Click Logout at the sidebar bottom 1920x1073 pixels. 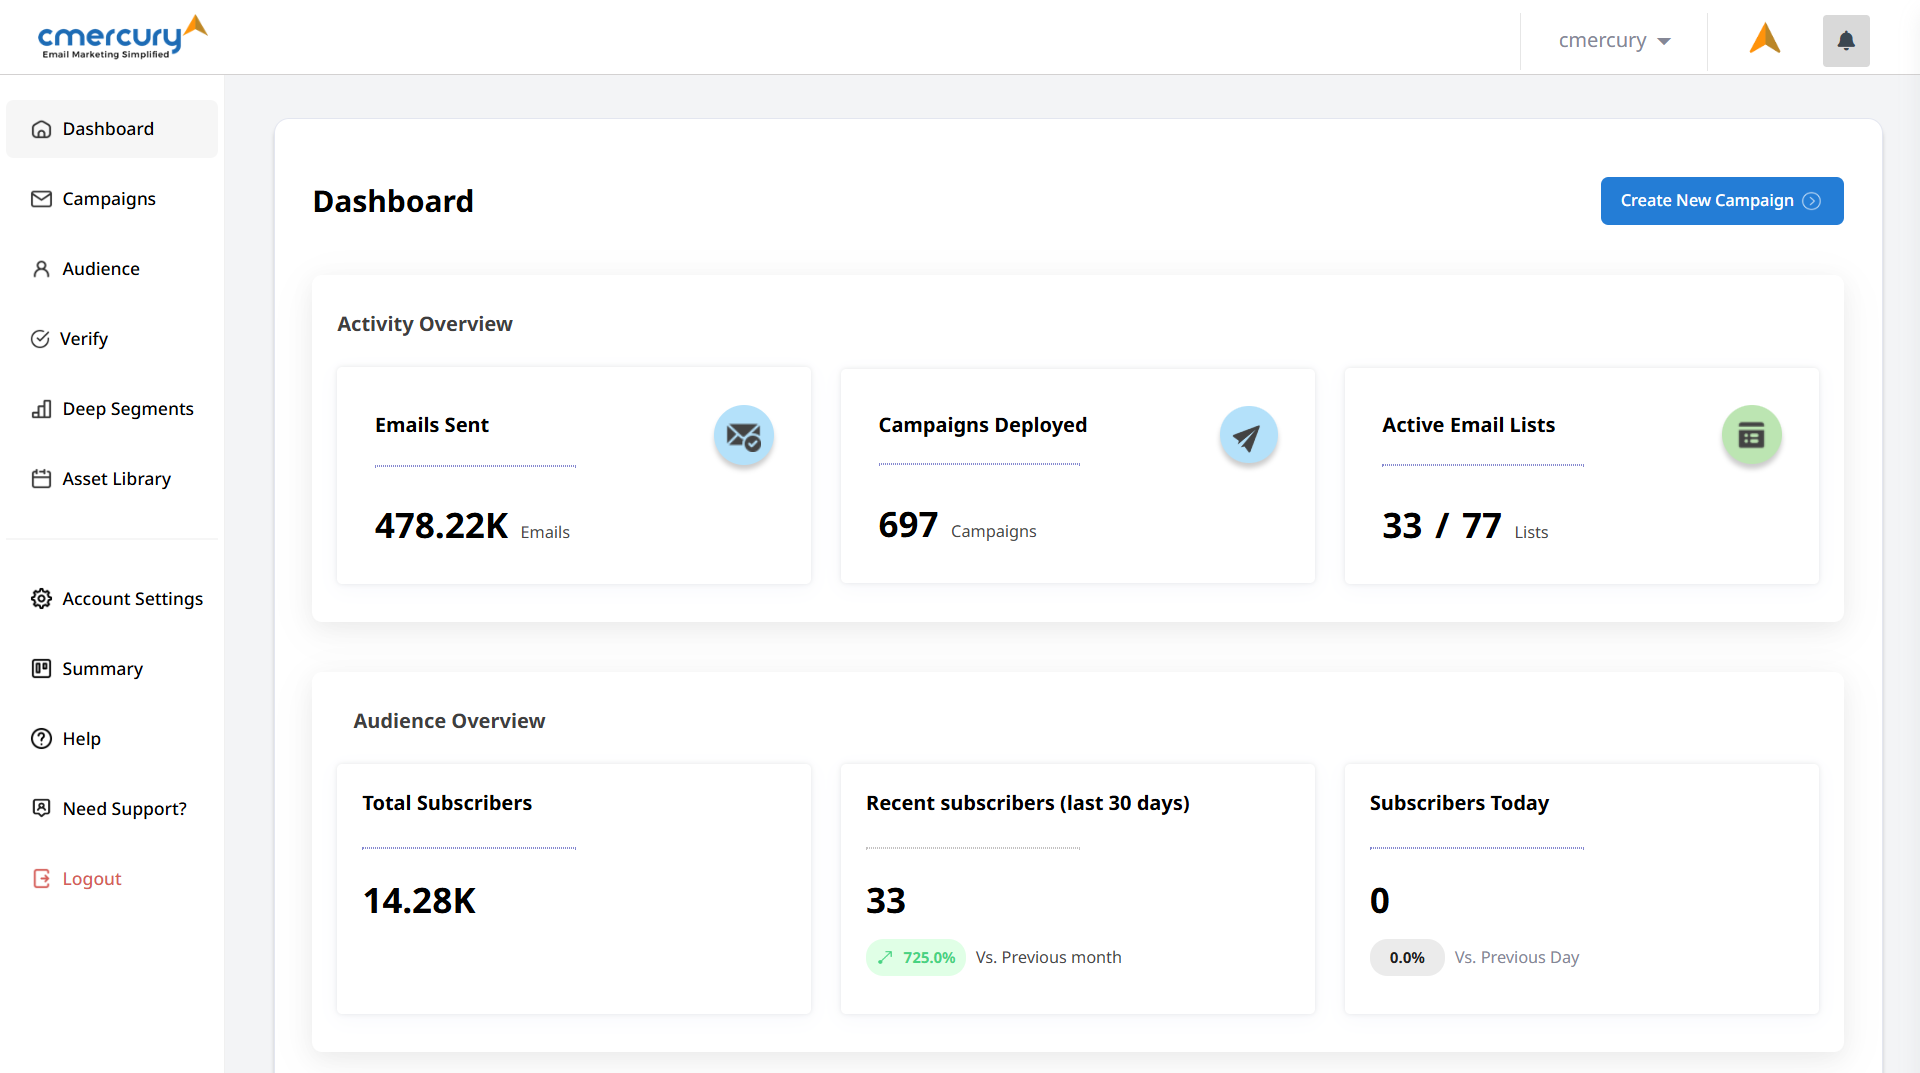91,878
